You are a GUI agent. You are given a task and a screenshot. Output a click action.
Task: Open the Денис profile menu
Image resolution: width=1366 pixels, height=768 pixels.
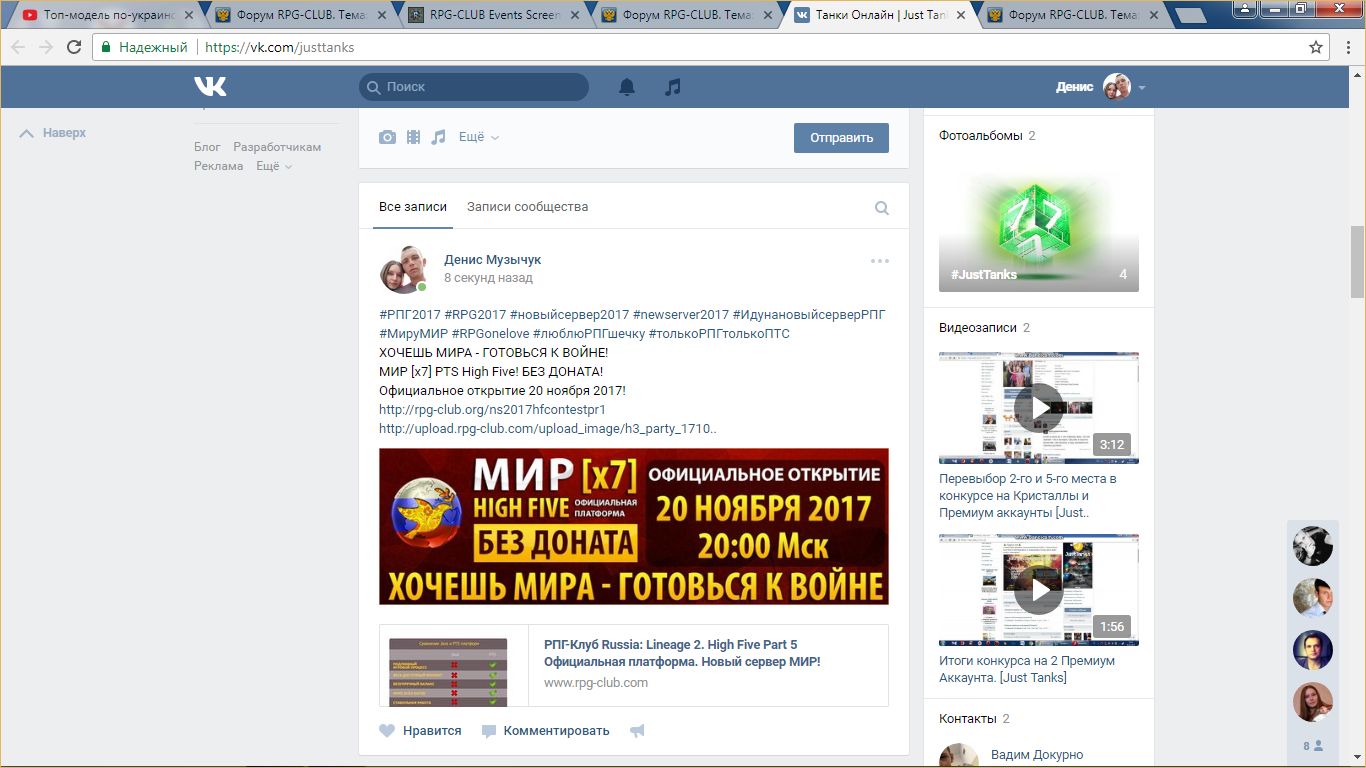1100,87
